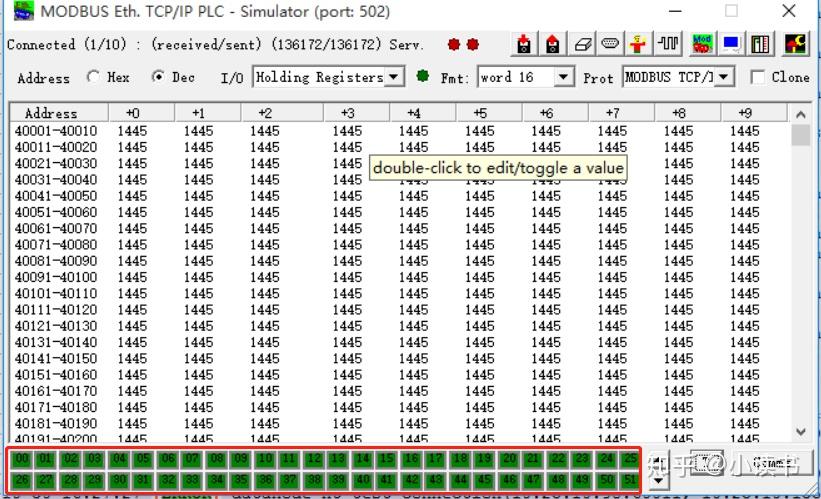This screenshot has width=821, height=499.
Task: Click the +1 value in row 40131-40140
Action: click(x=198, y=342)
